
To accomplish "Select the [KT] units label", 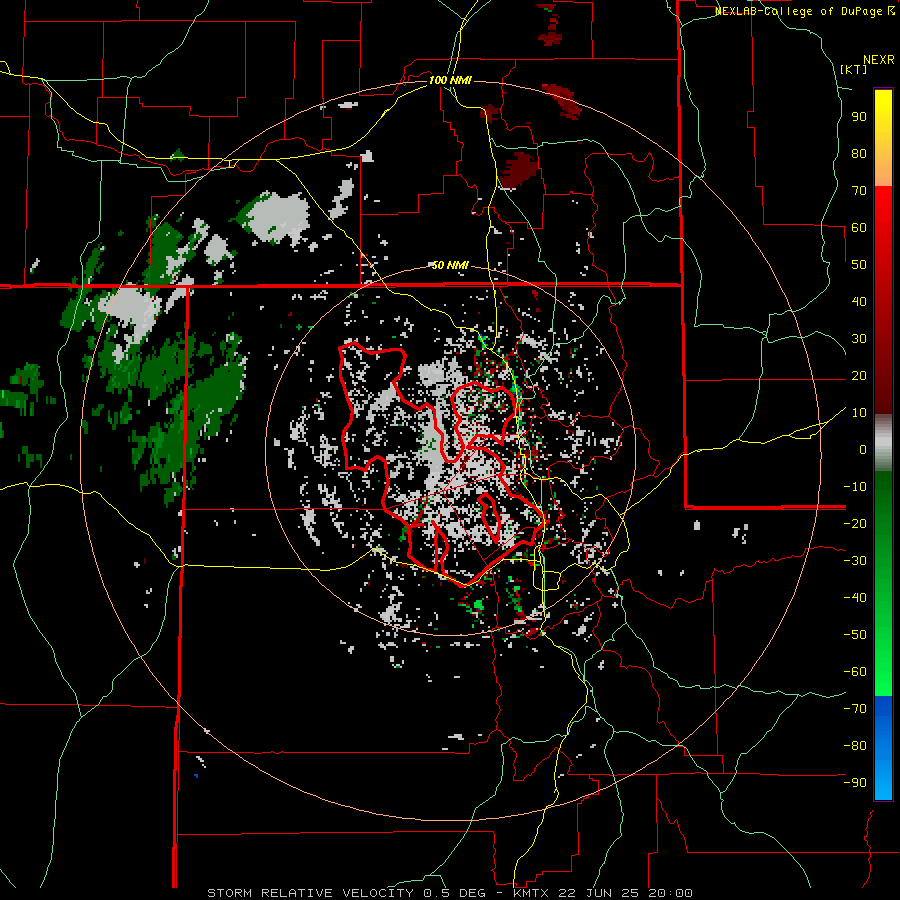I will click(x=853, y=69).
